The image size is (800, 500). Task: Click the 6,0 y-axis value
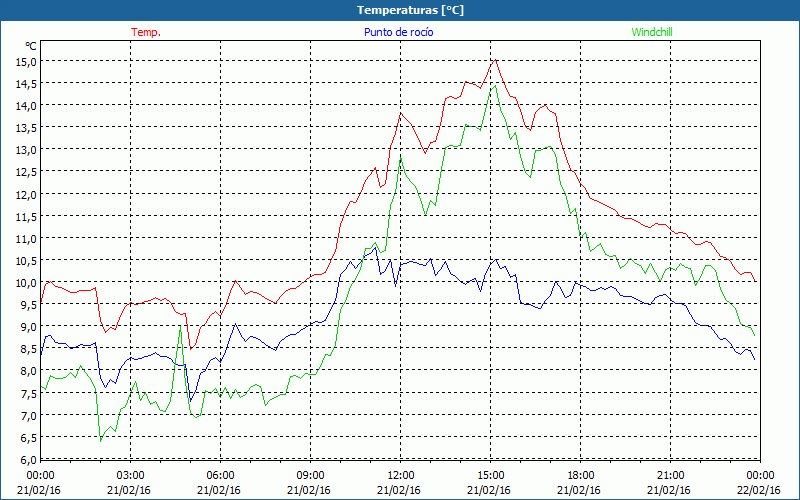point(29,460)
